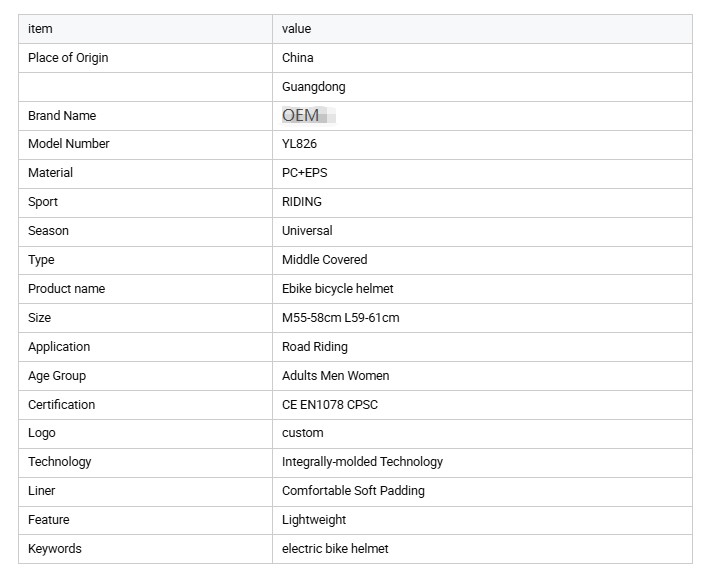This screenshot has height=582, width=722.
Task: Select the 'Lightweight' feature value
Action: pos(314,520)
